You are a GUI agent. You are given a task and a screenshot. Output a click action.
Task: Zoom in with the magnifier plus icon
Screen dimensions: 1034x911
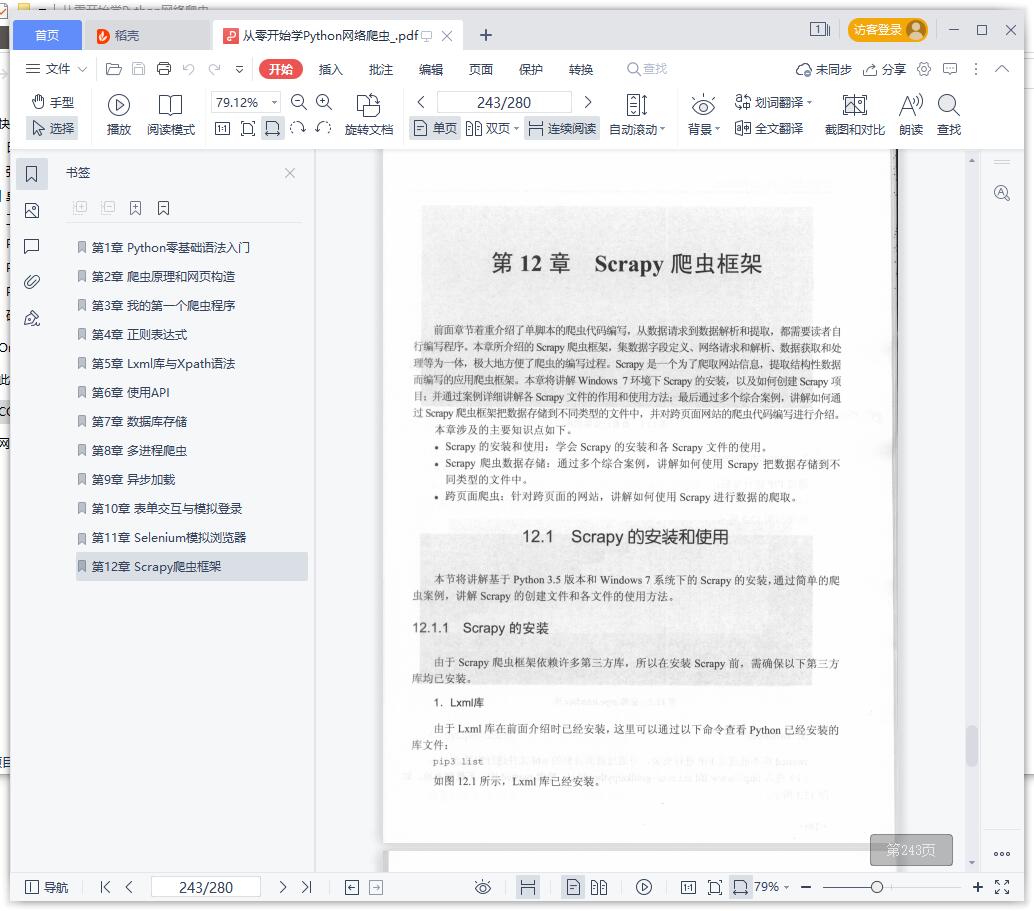tap(324, 102)
